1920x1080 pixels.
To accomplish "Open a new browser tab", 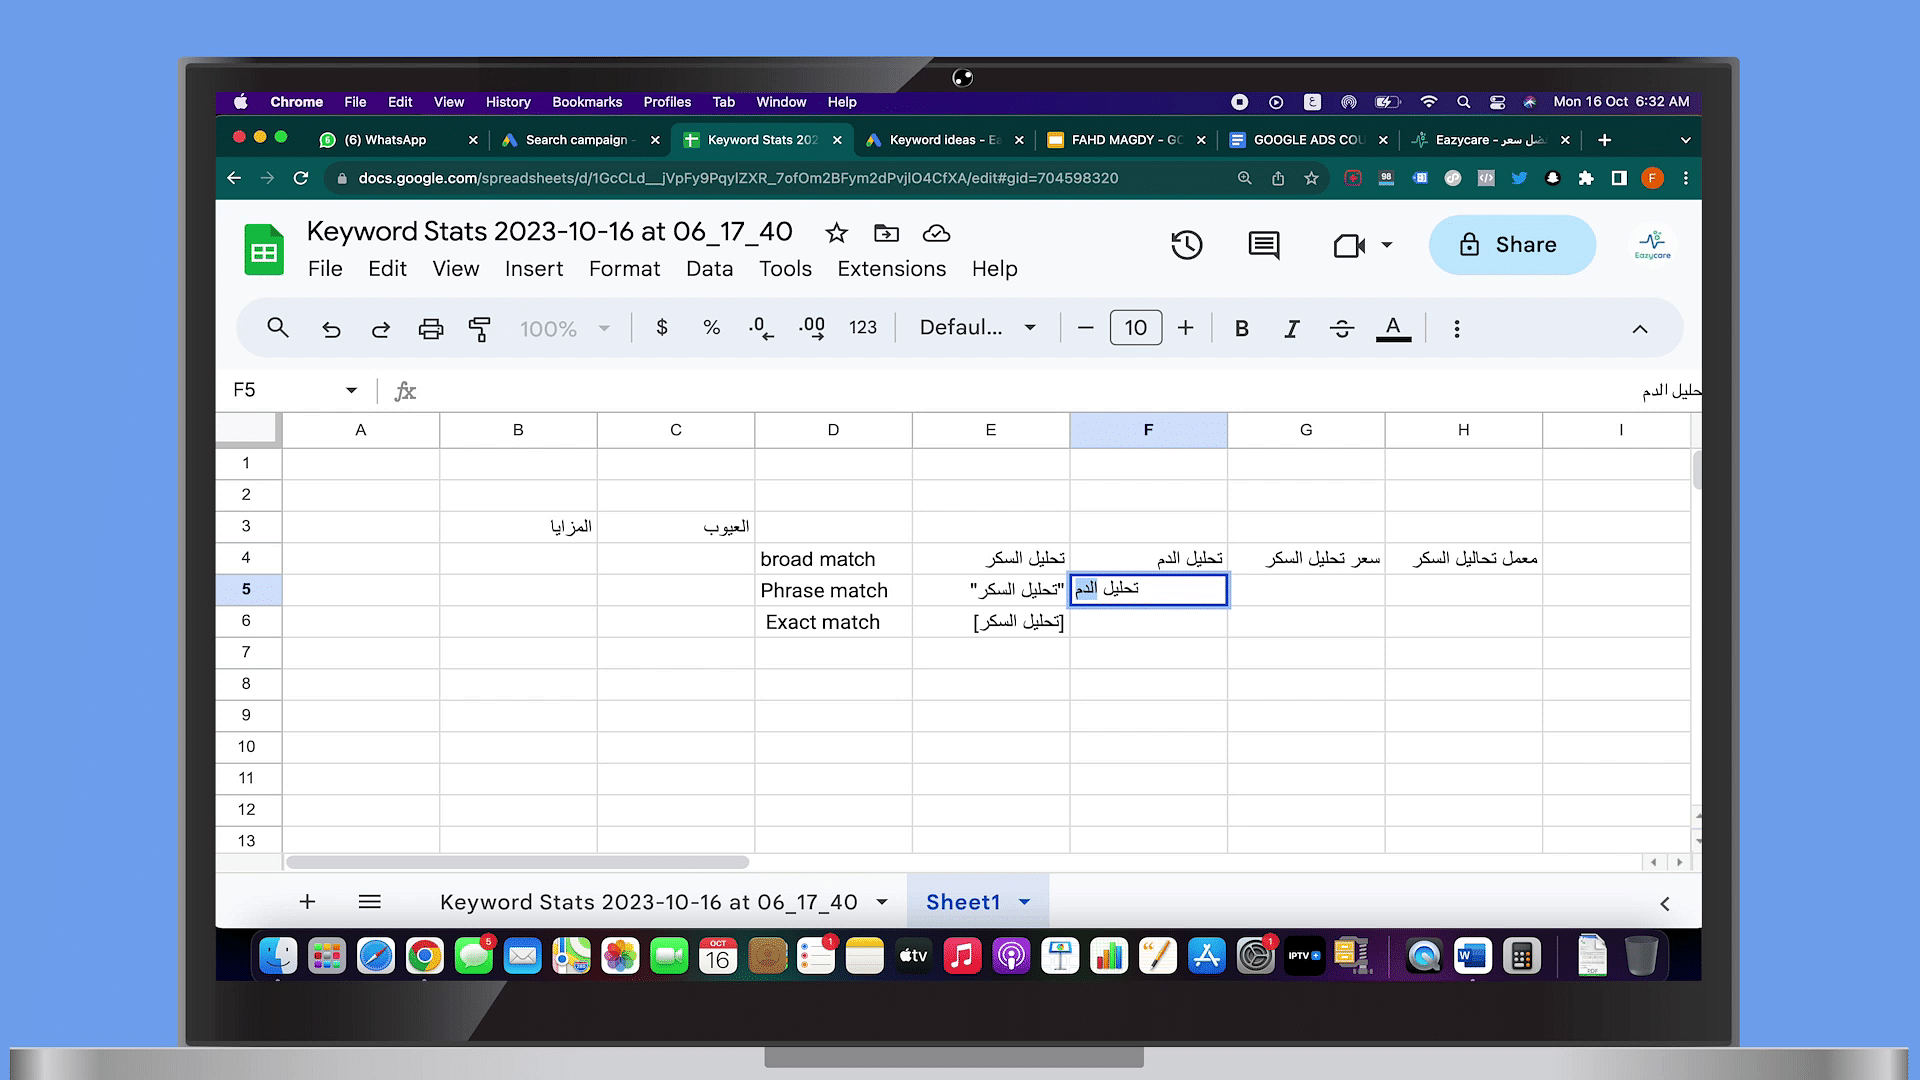I will tap(1604, 140).
